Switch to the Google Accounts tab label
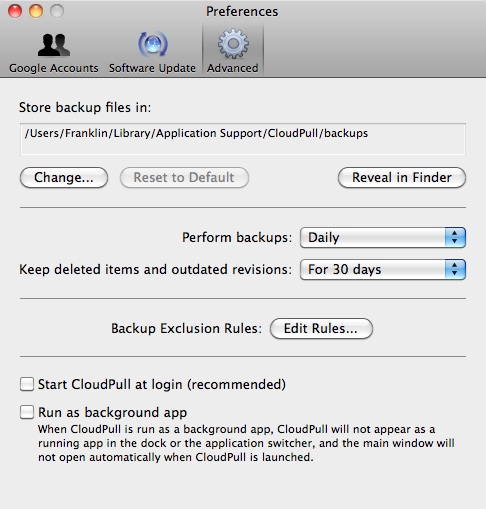 pyautogui.click(x=54, y=68)
